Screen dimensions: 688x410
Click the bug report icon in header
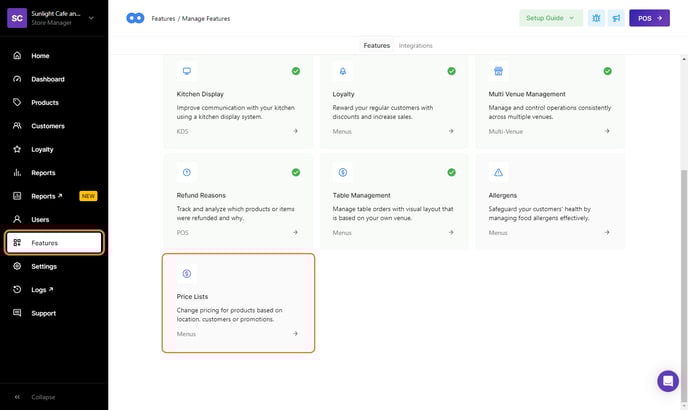[x=596, y=18]
